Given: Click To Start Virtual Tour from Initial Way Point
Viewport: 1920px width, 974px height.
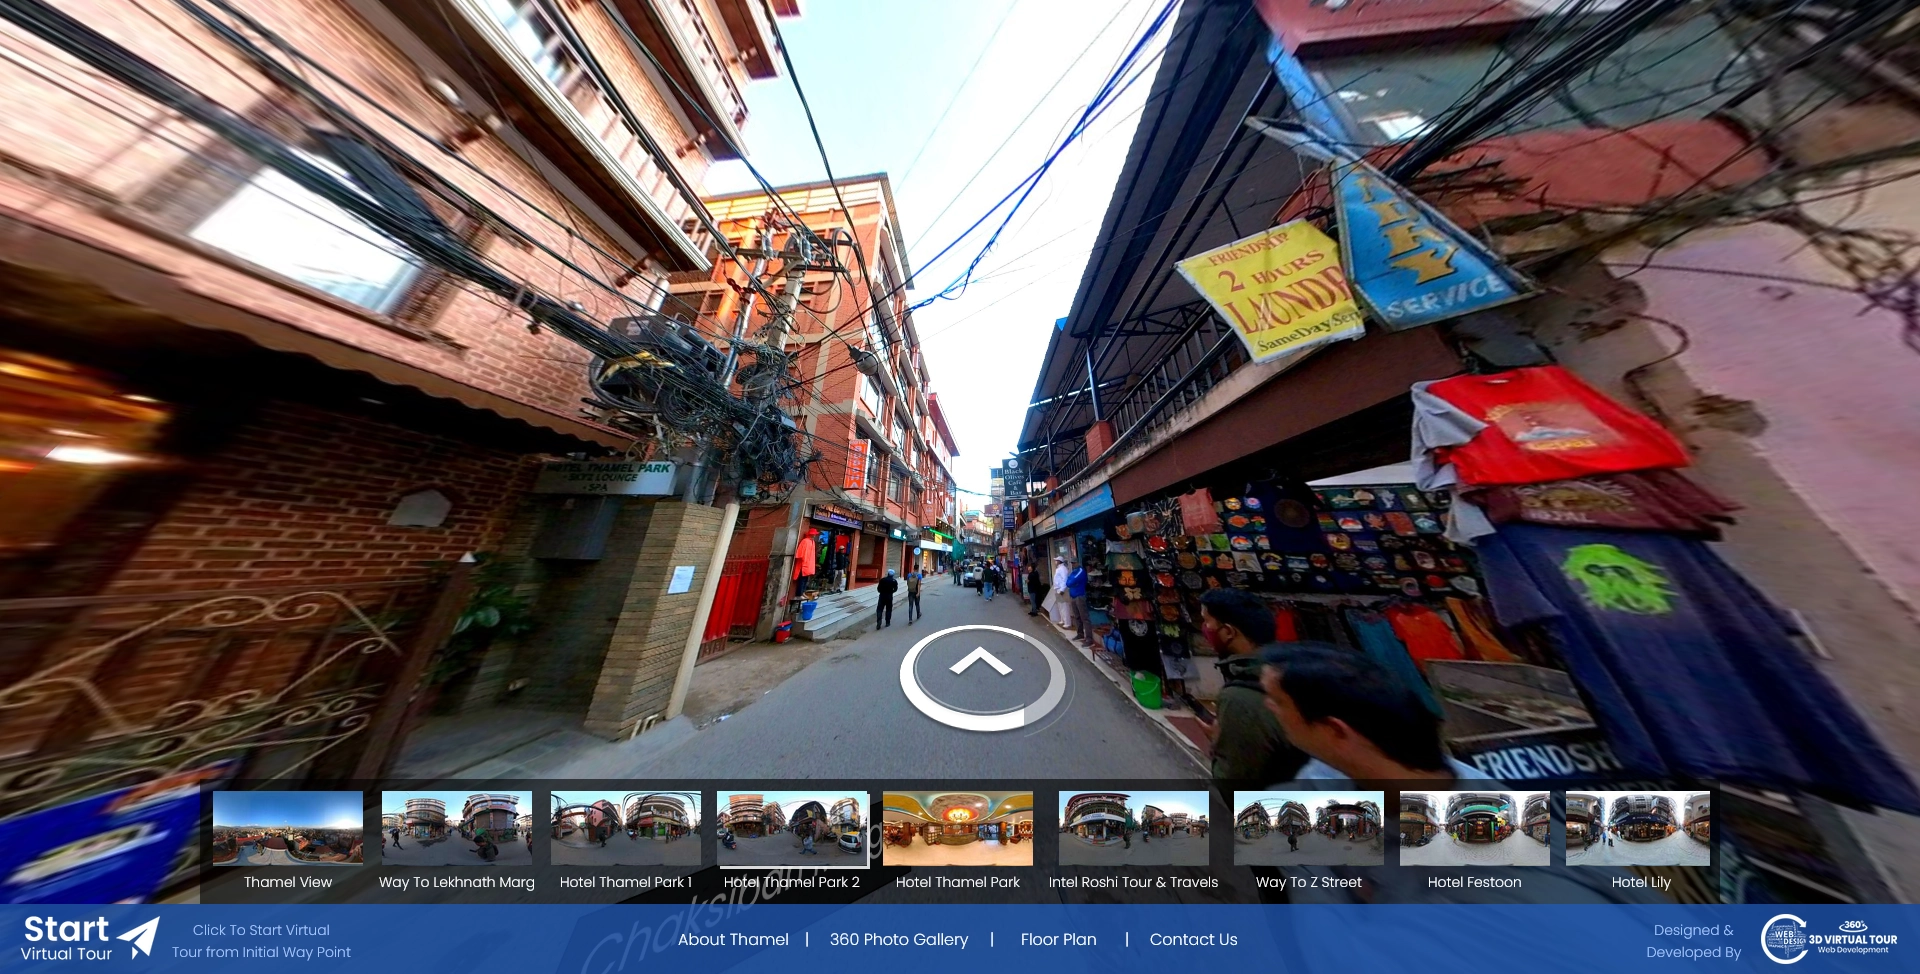Looking at the screenshot, I should pyautogui.click(x=262, y=940).
